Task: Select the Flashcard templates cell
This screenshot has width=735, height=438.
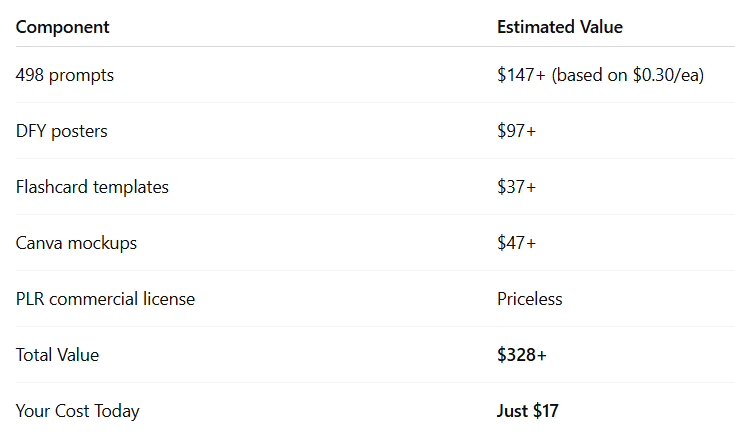Action: tap(92, 187)
